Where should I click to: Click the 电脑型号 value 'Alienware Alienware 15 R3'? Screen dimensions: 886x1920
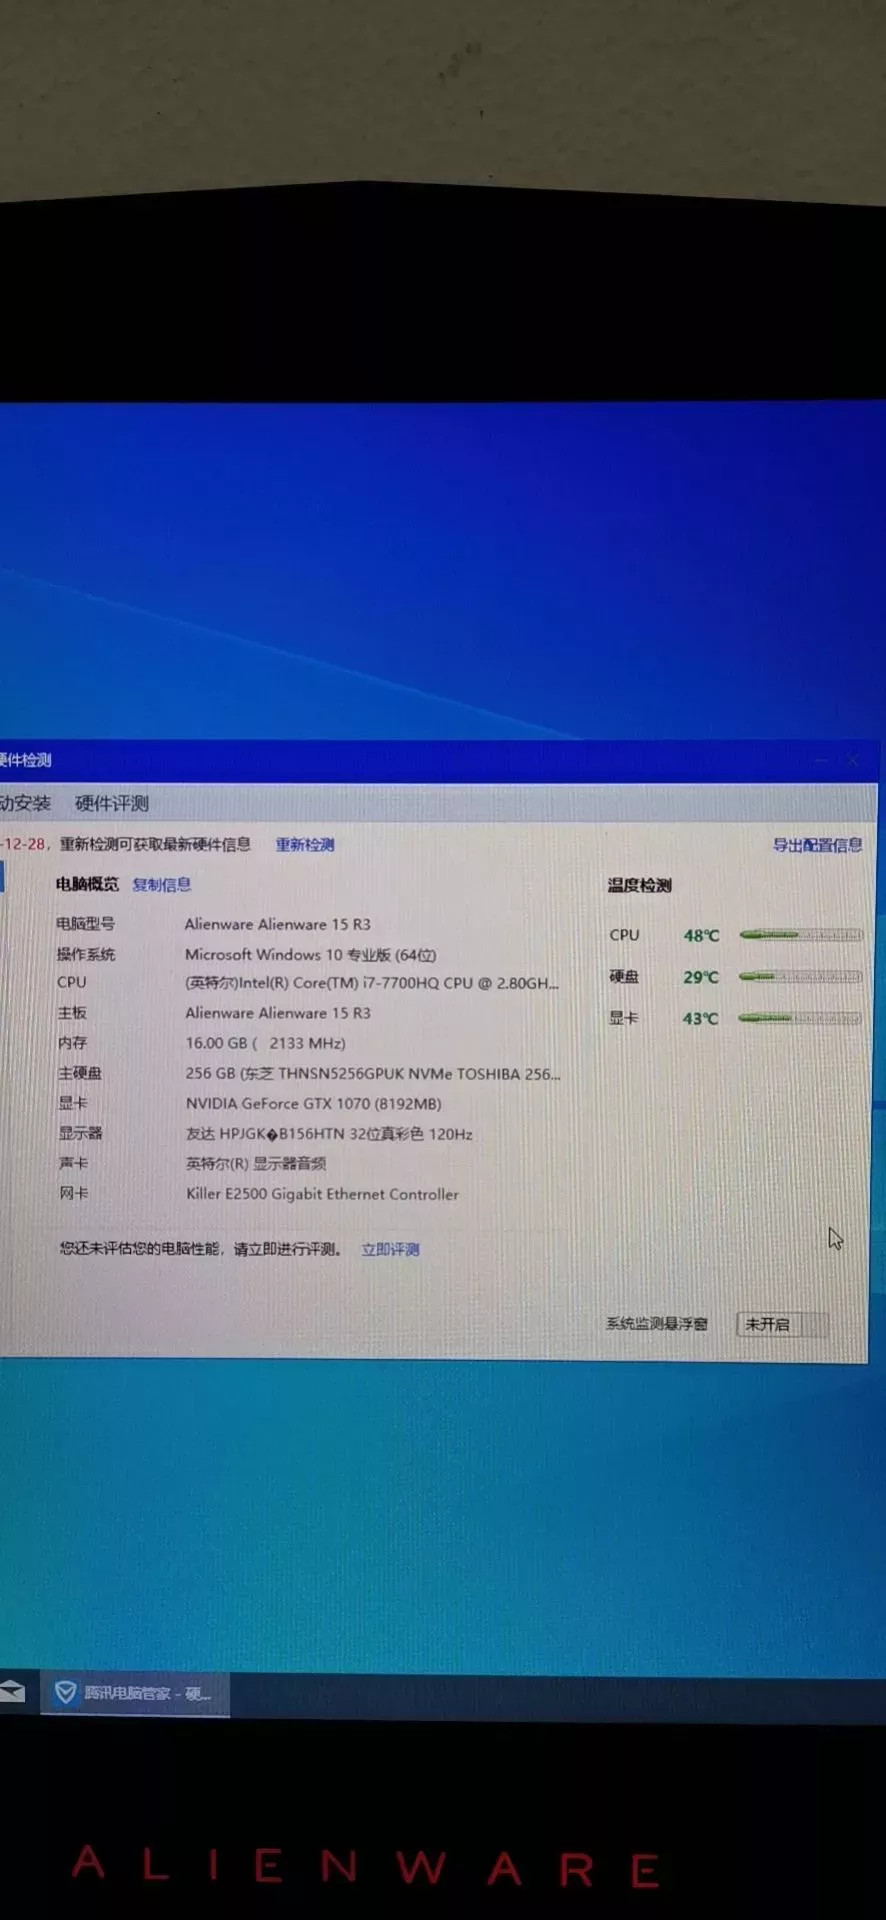[277, 924]
